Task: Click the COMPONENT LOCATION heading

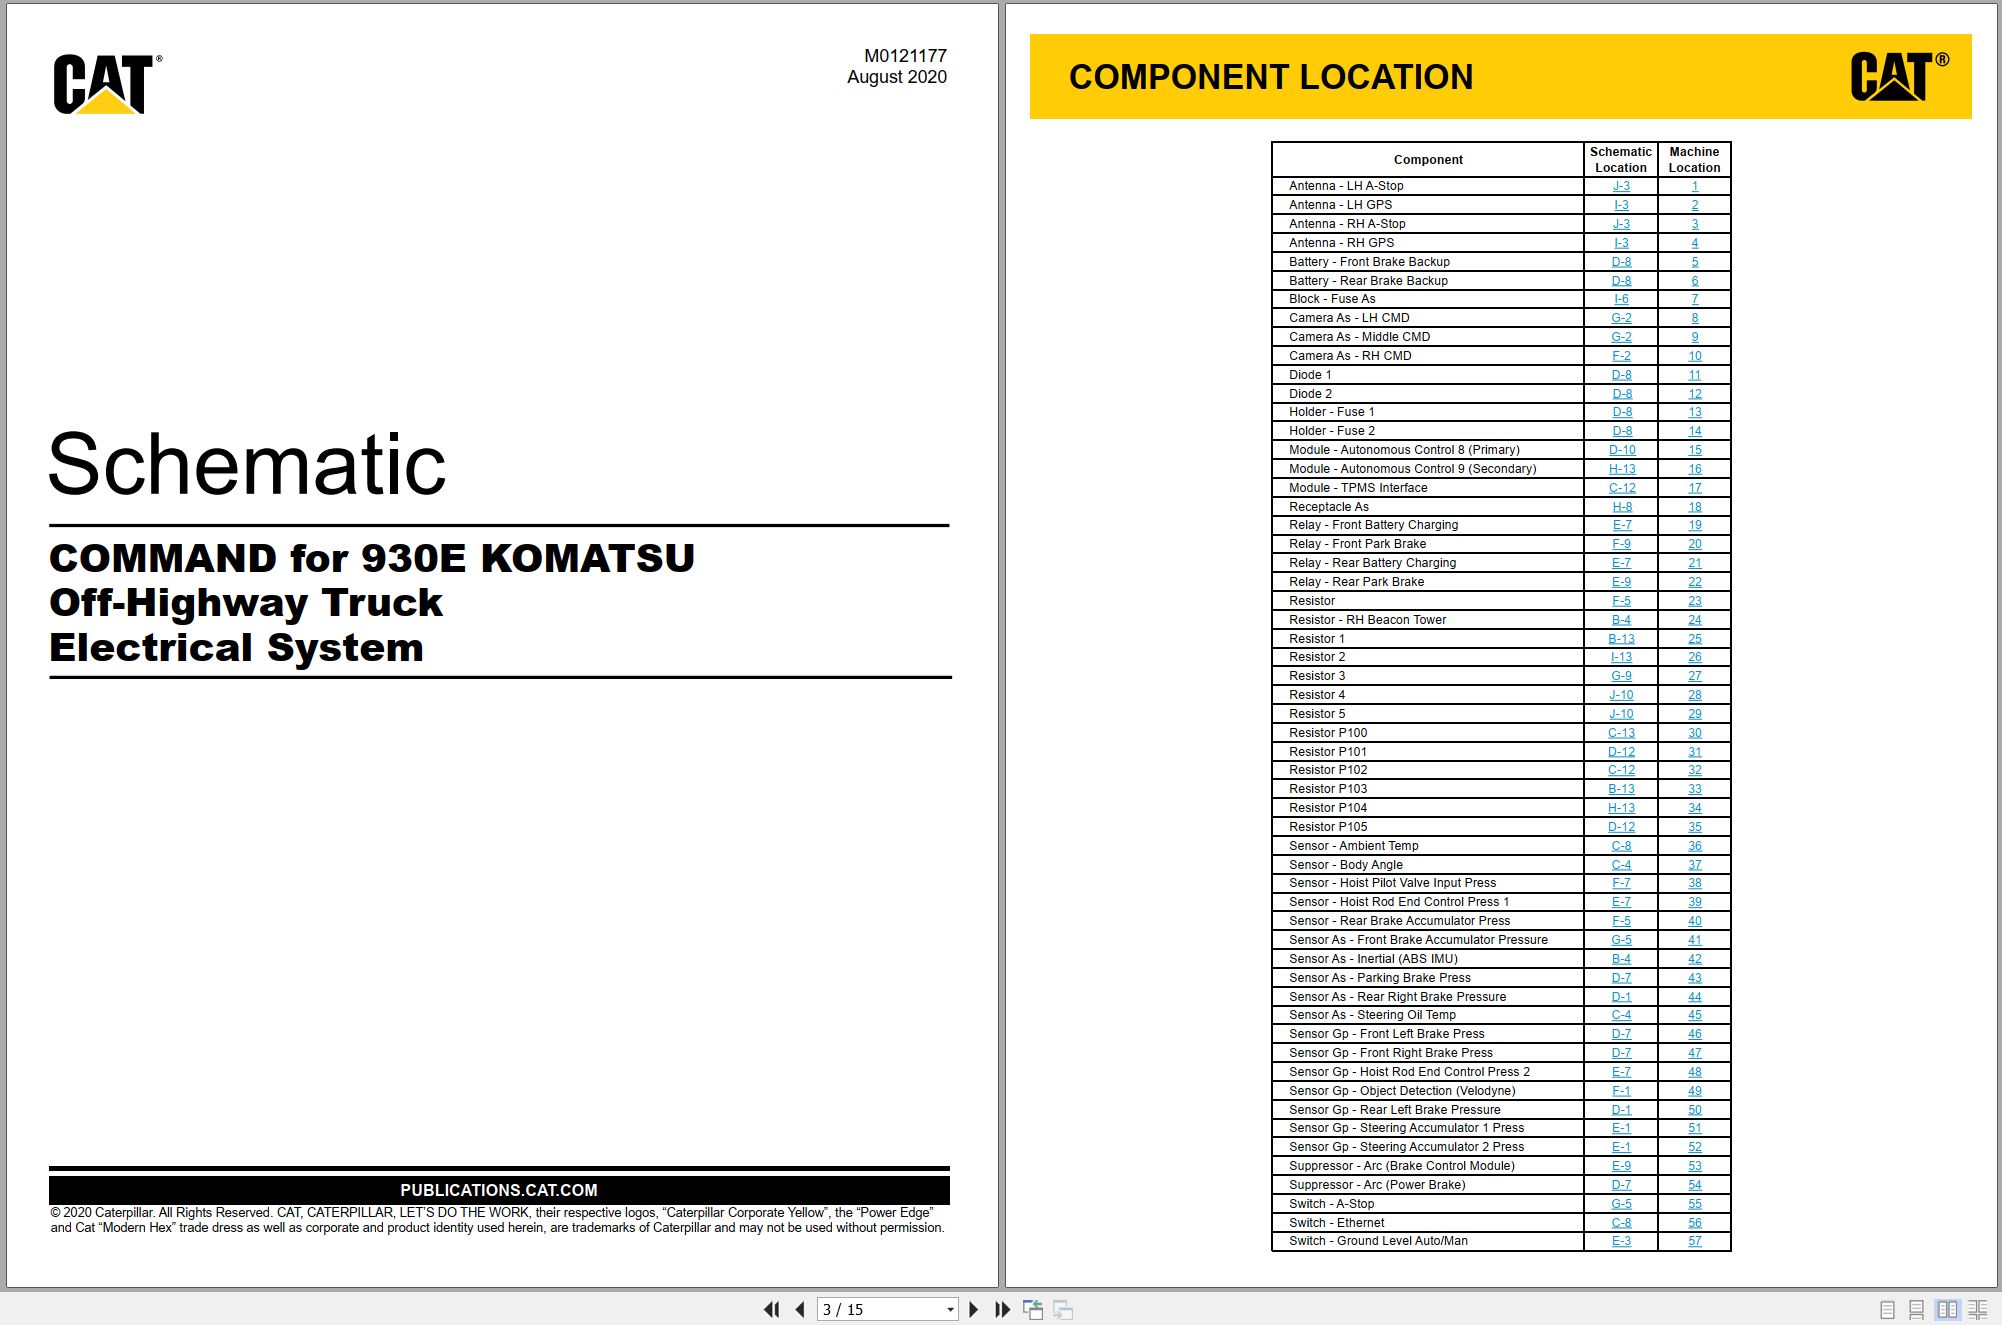Action: (1271, 77)
